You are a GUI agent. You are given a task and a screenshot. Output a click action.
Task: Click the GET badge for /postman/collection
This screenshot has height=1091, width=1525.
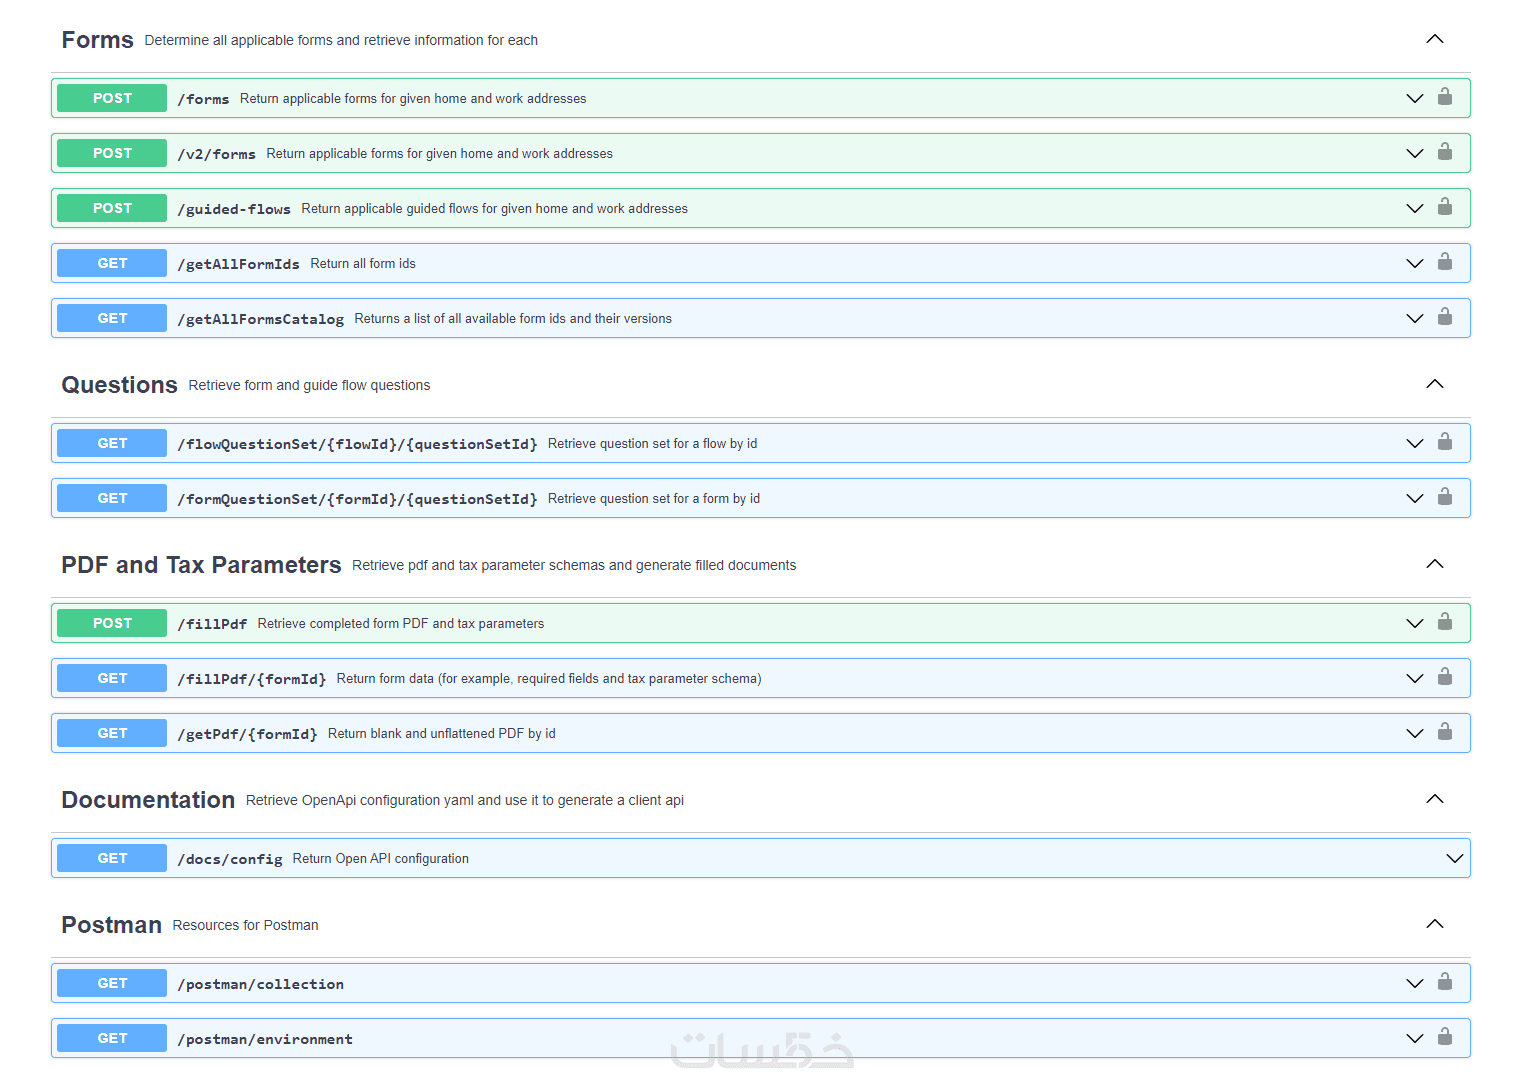112,983
